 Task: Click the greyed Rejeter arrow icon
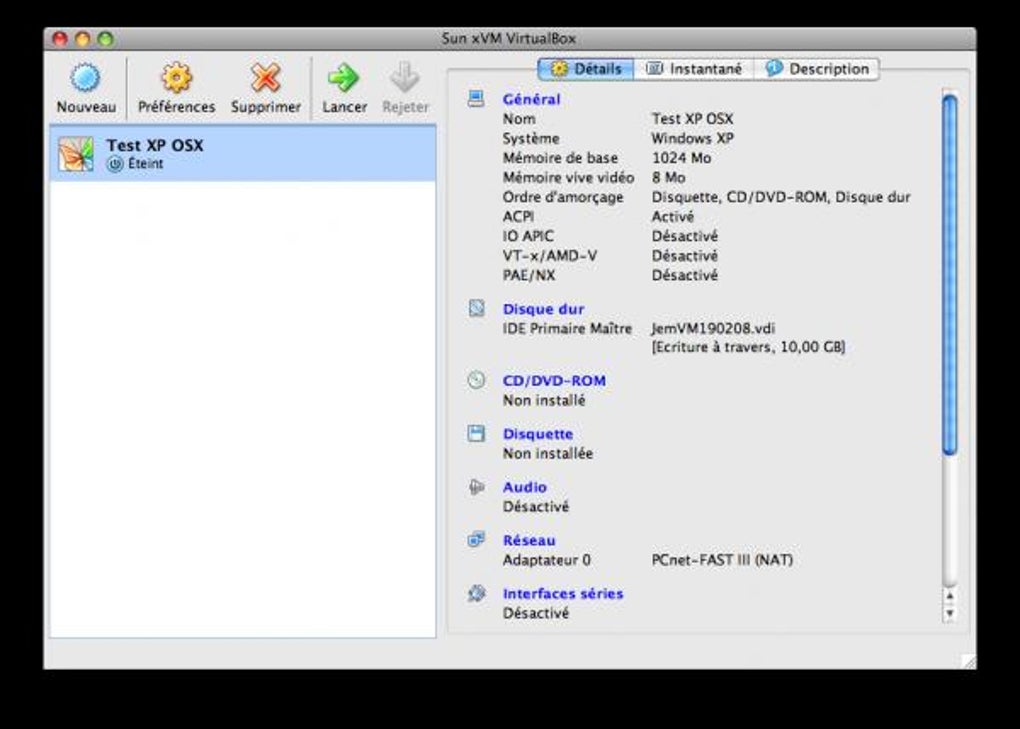click(x=405, y=78)
